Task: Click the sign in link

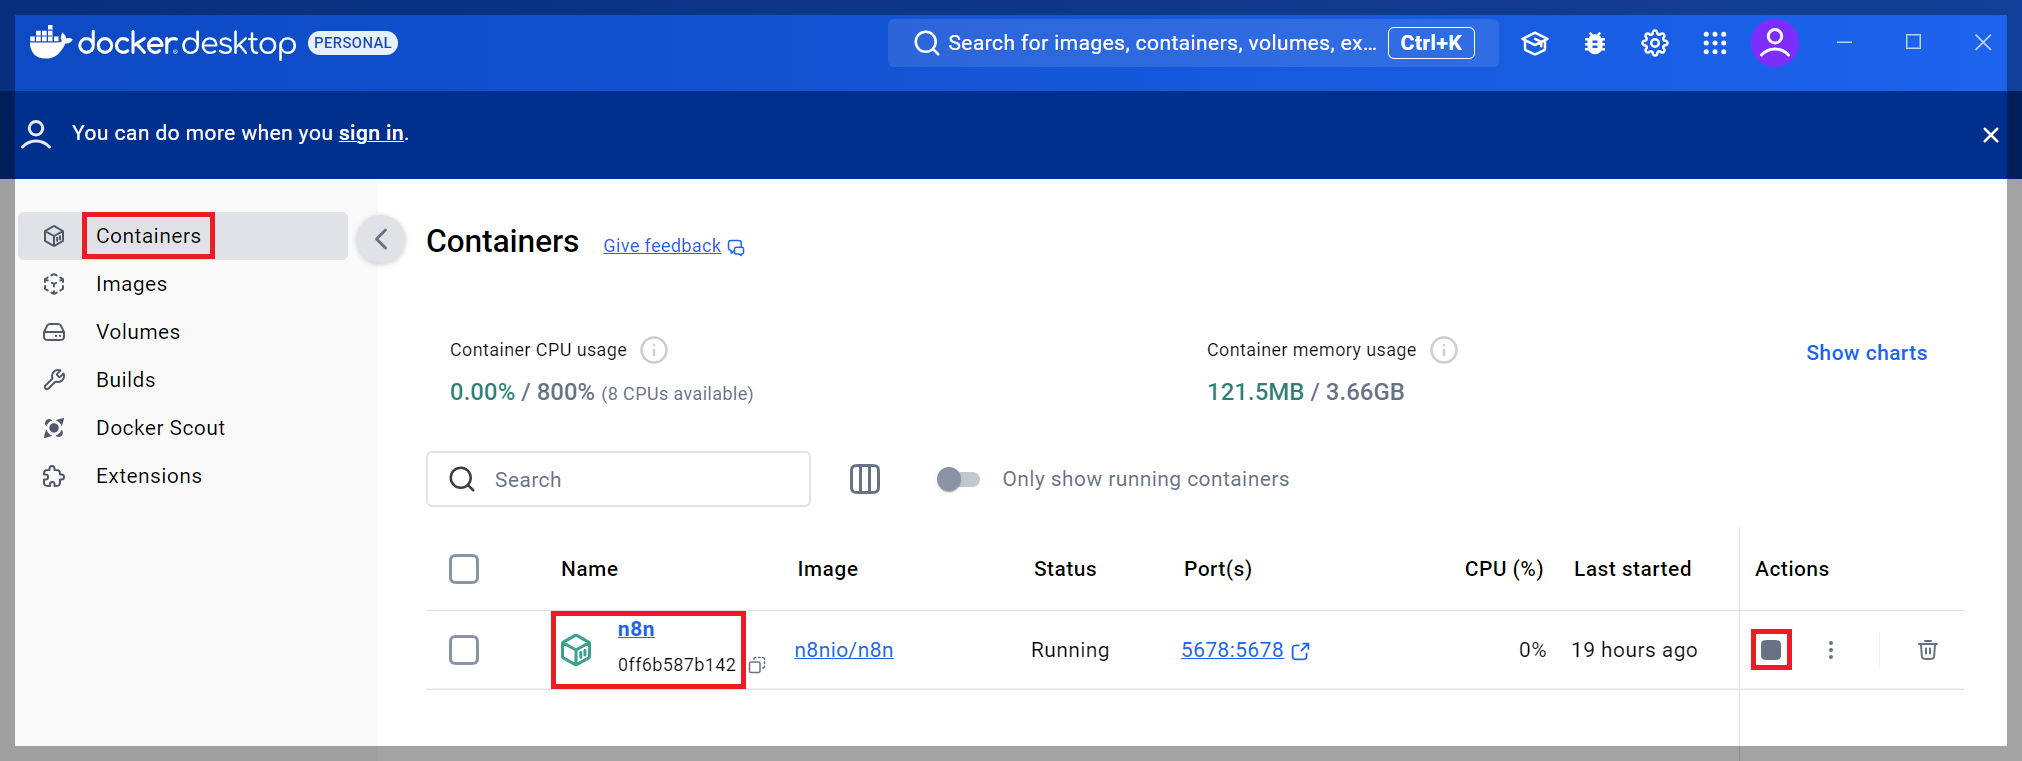Action: pos(371,133)
